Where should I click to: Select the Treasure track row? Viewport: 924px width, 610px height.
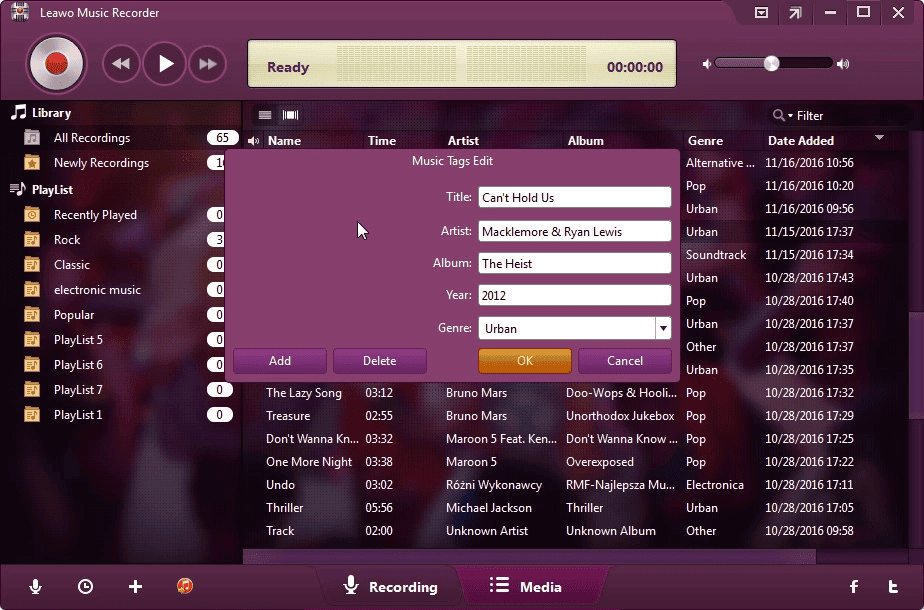pos(576,416)
